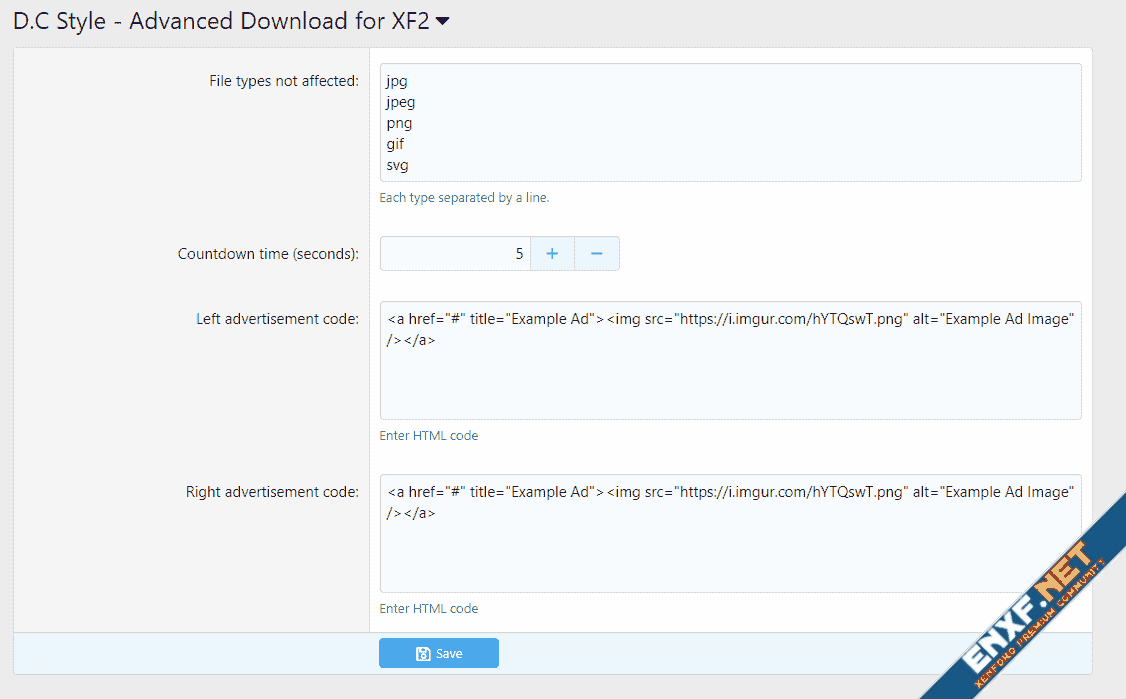Focus the countdown time number field
The height and width of the screenshot is (699, 1126).
(455, 254)
